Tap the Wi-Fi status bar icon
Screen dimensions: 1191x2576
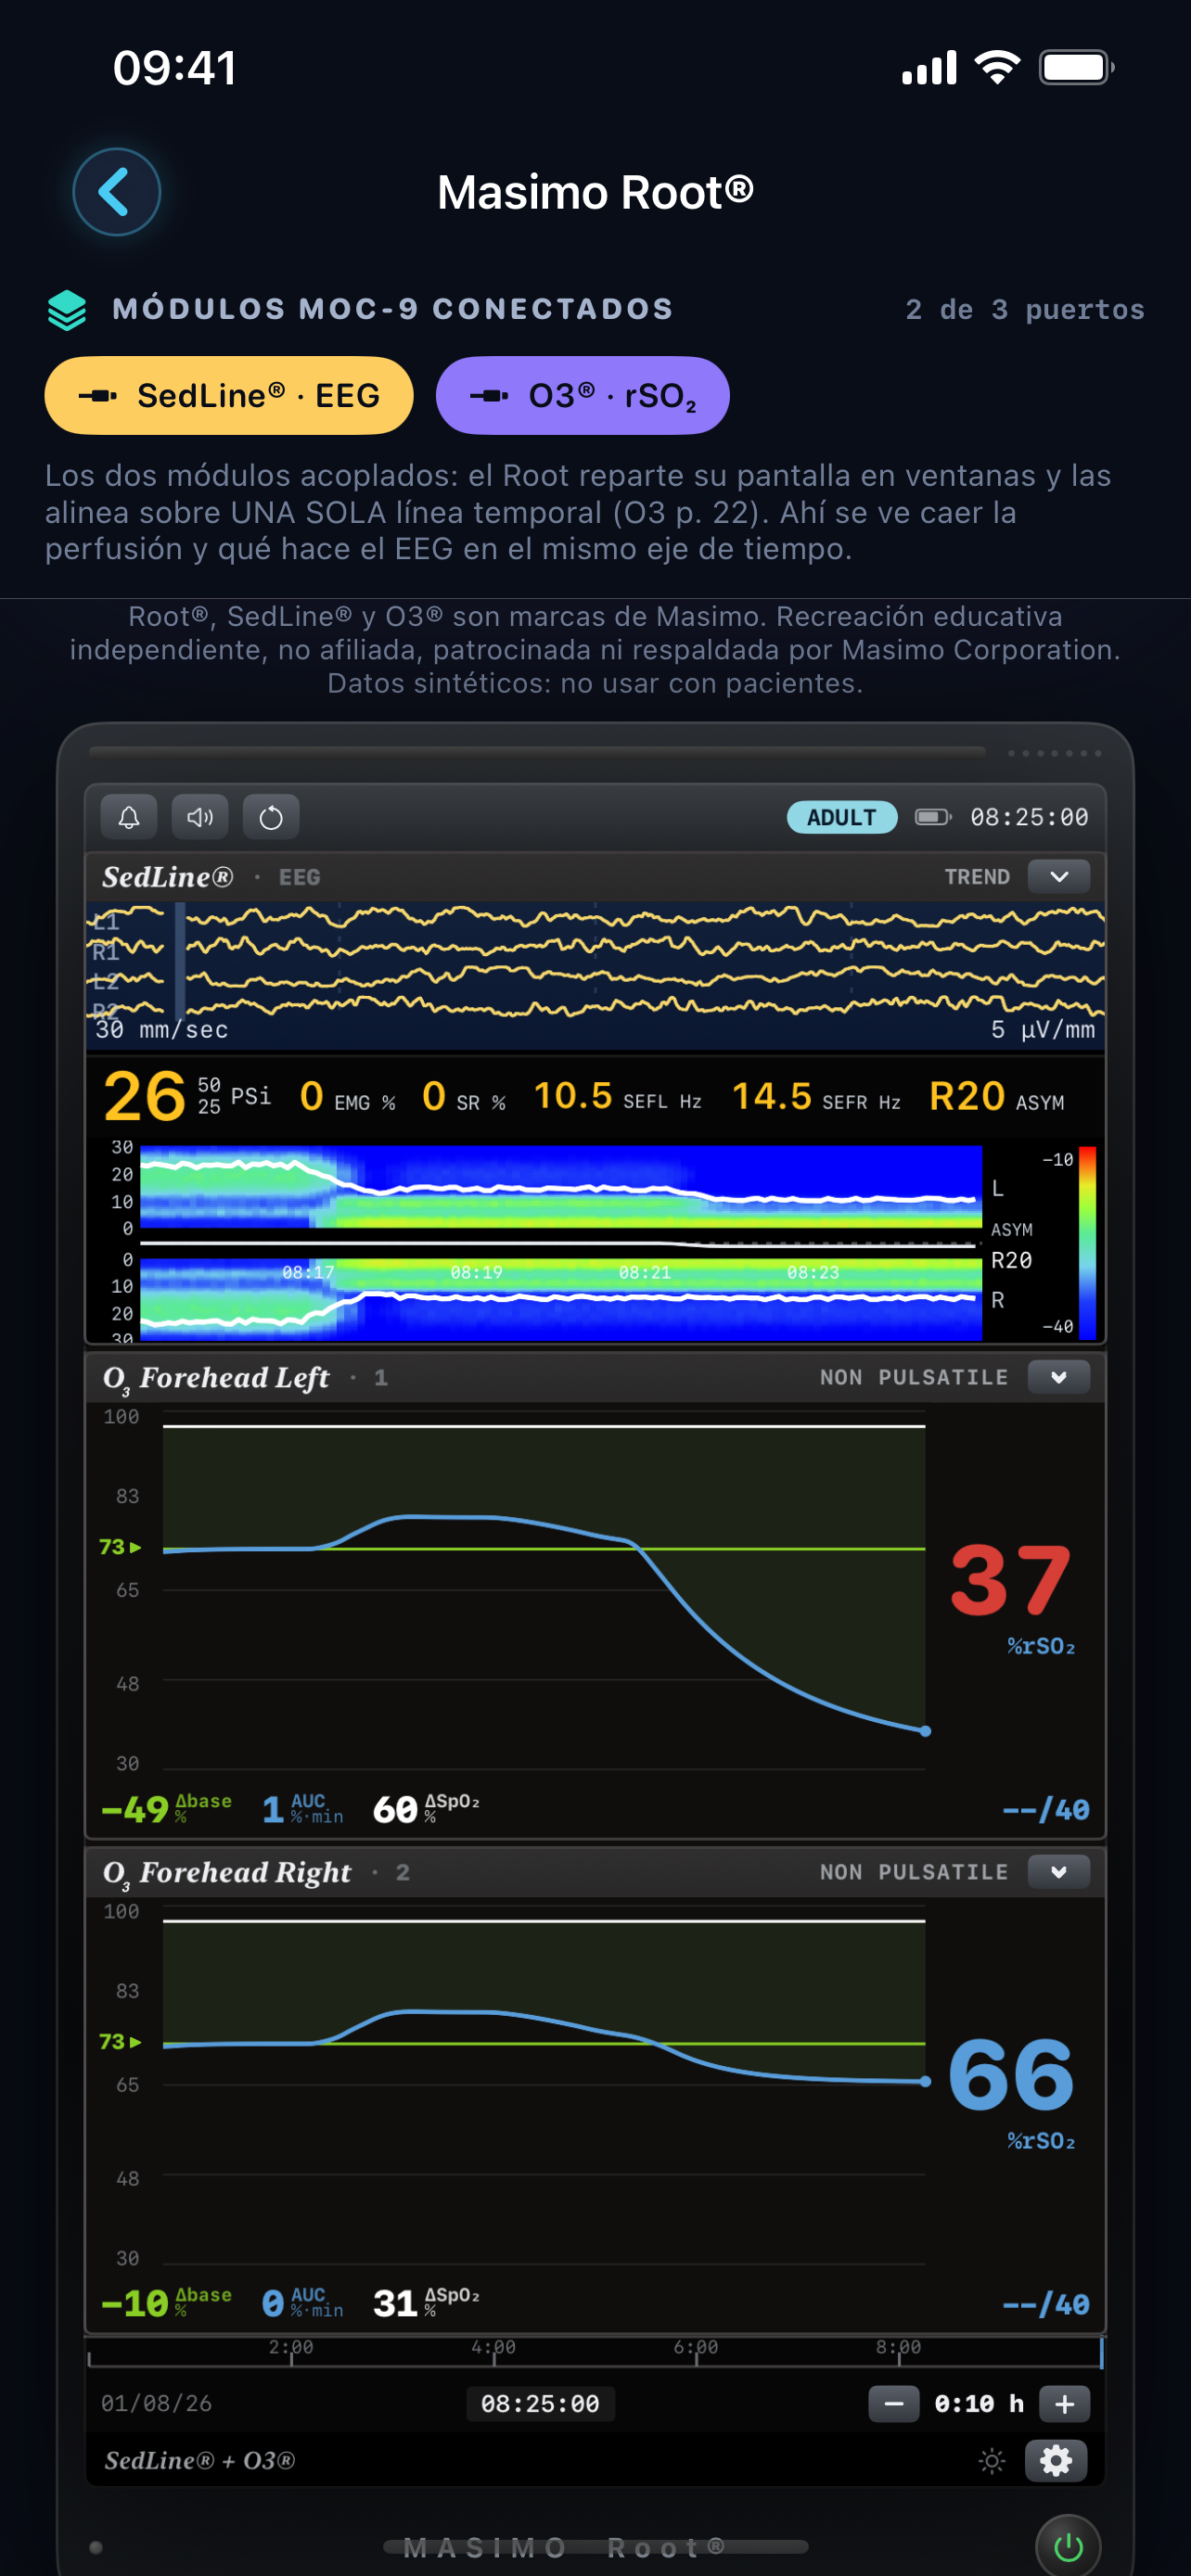[x=997, y=68]
